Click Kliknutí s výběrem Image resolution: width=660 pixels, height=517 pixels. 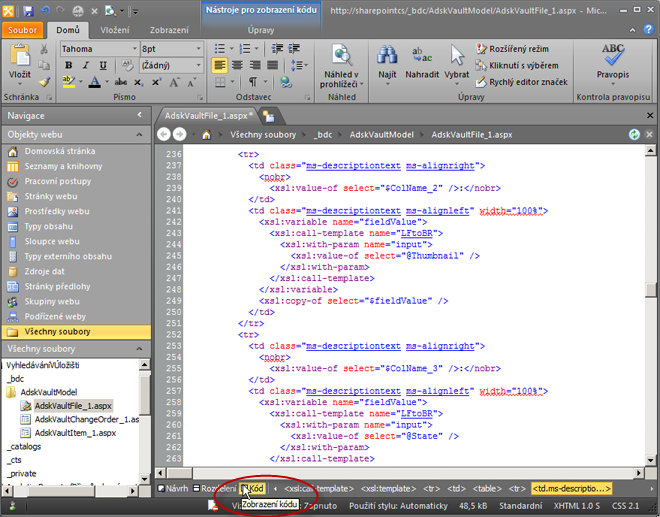click(517, 65)
